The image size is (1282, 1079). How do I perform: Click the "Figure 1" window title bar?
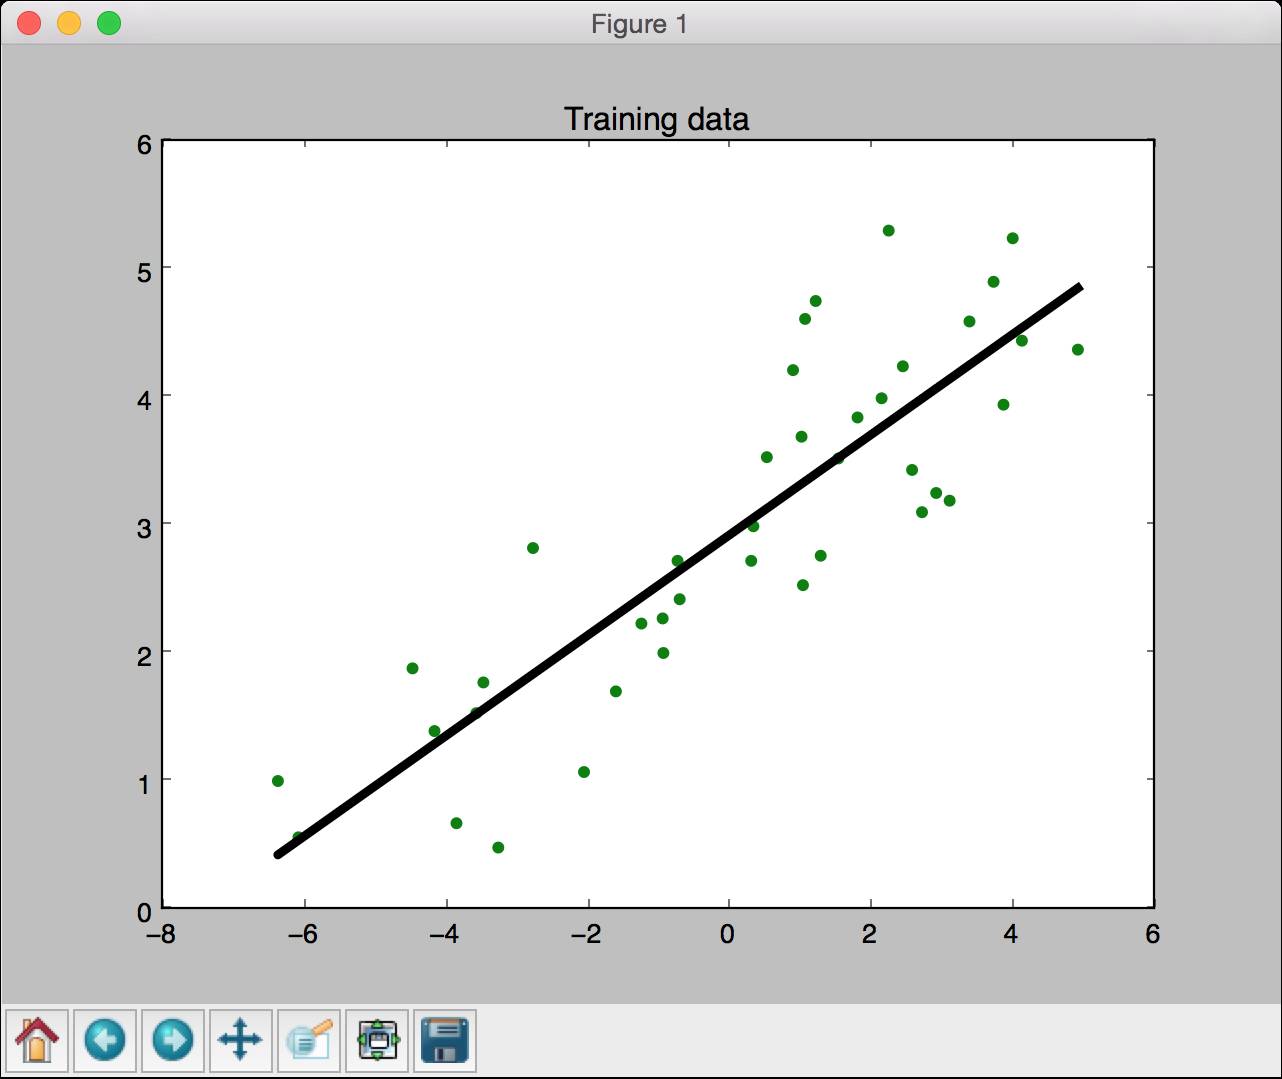point(640,23)
